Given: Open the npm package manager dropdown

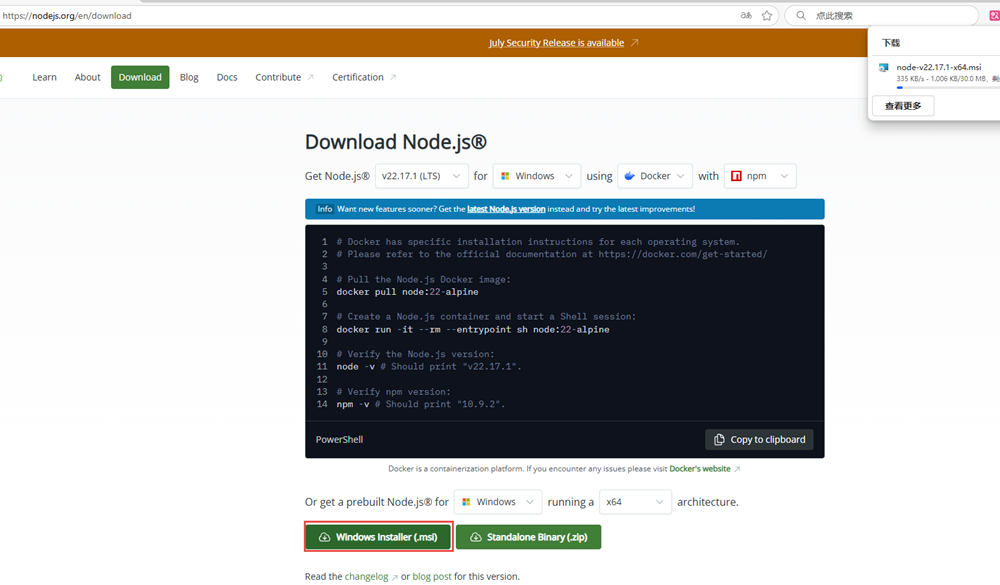Looking at the screenshot, I should pos(760,176).
